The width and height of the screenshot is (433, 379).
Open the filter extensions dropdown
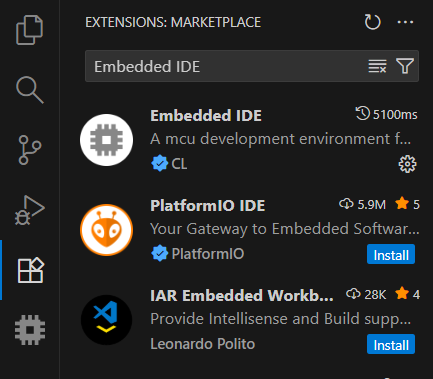pyautogui.click(x=405, y=66)
